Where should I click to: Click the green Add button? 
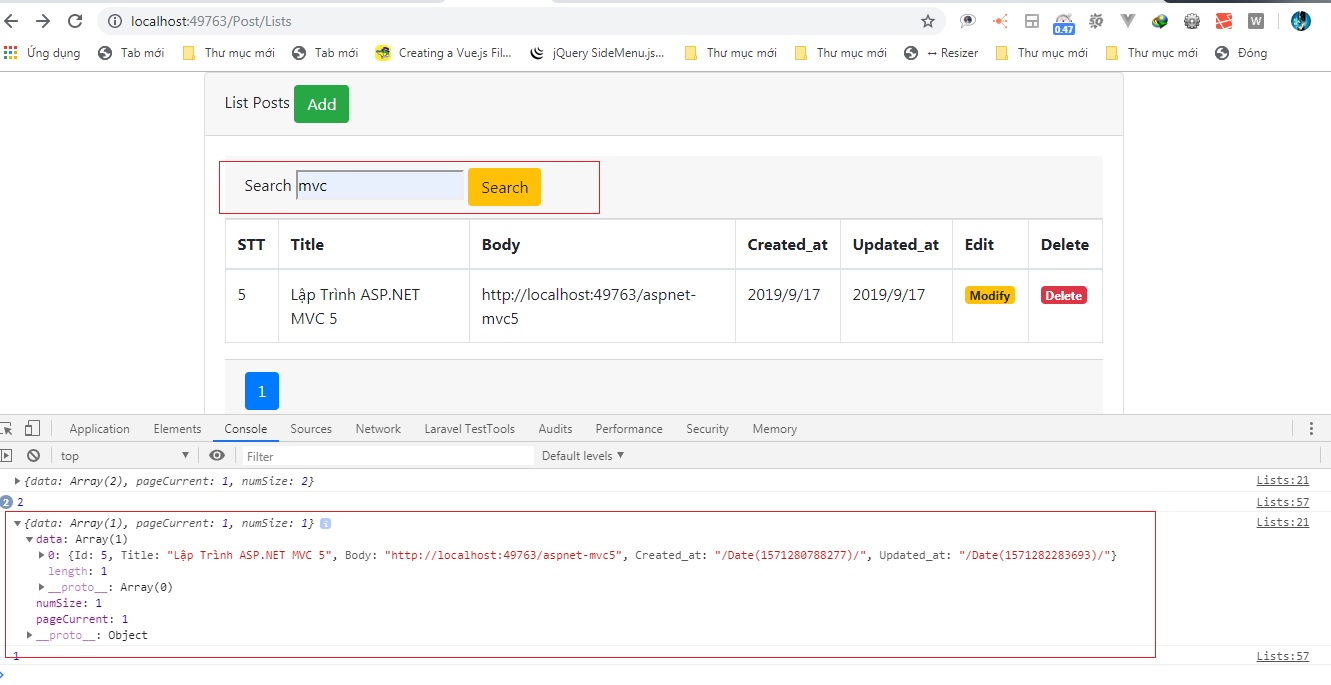(321, 104)
